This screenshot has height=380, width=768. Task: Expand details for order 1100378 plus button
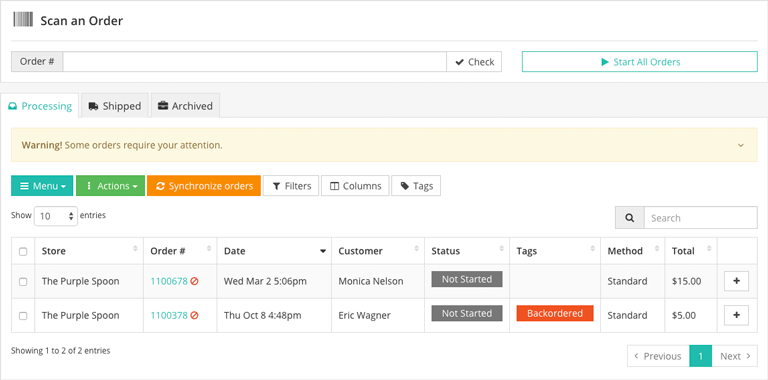pyautogui.click(x=736, y=315)
